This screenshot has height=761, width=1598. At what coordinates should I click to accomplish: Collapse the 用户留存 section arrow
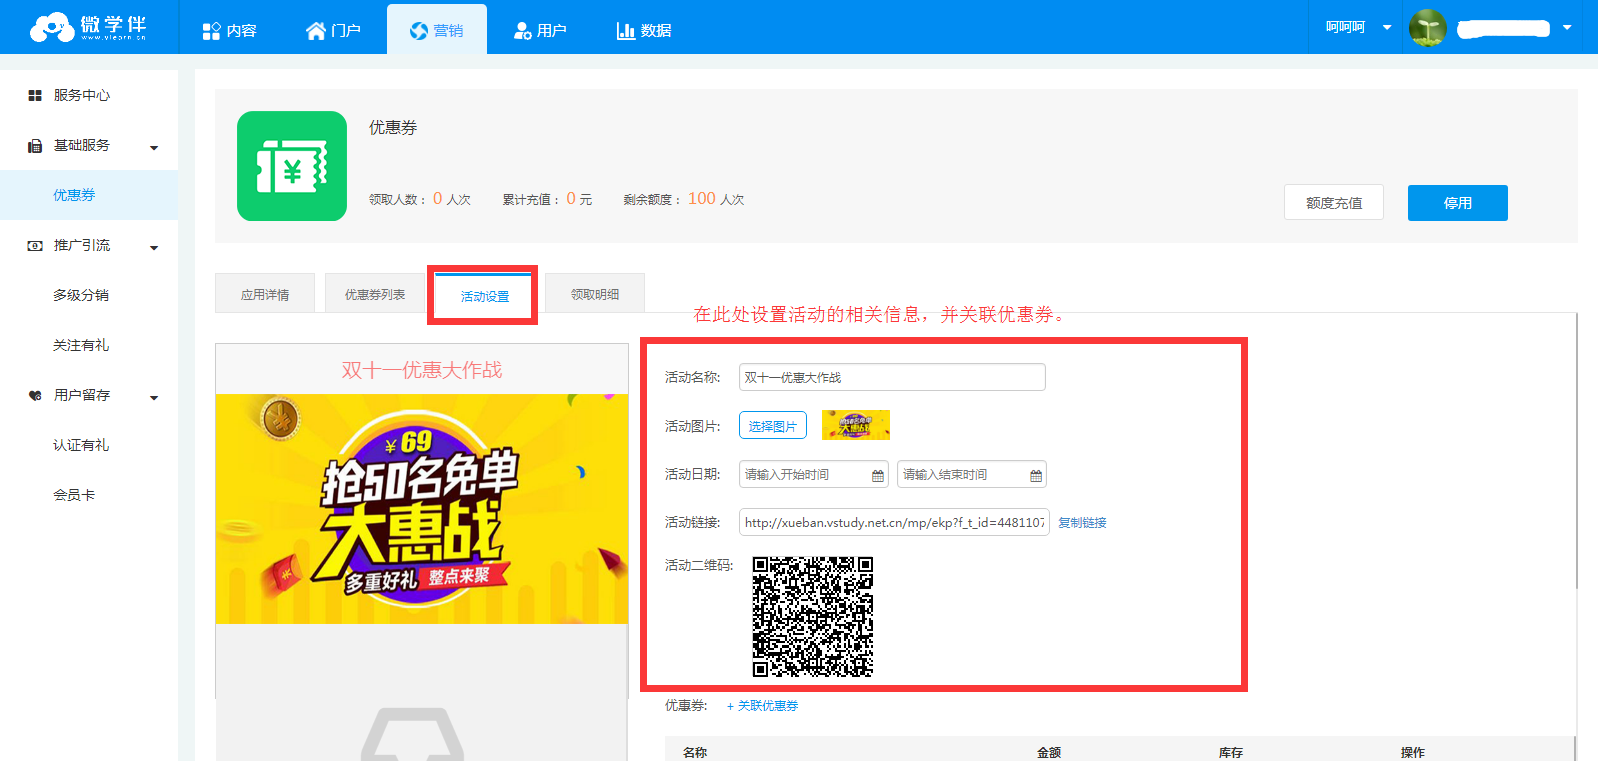[x=154, y=398]
